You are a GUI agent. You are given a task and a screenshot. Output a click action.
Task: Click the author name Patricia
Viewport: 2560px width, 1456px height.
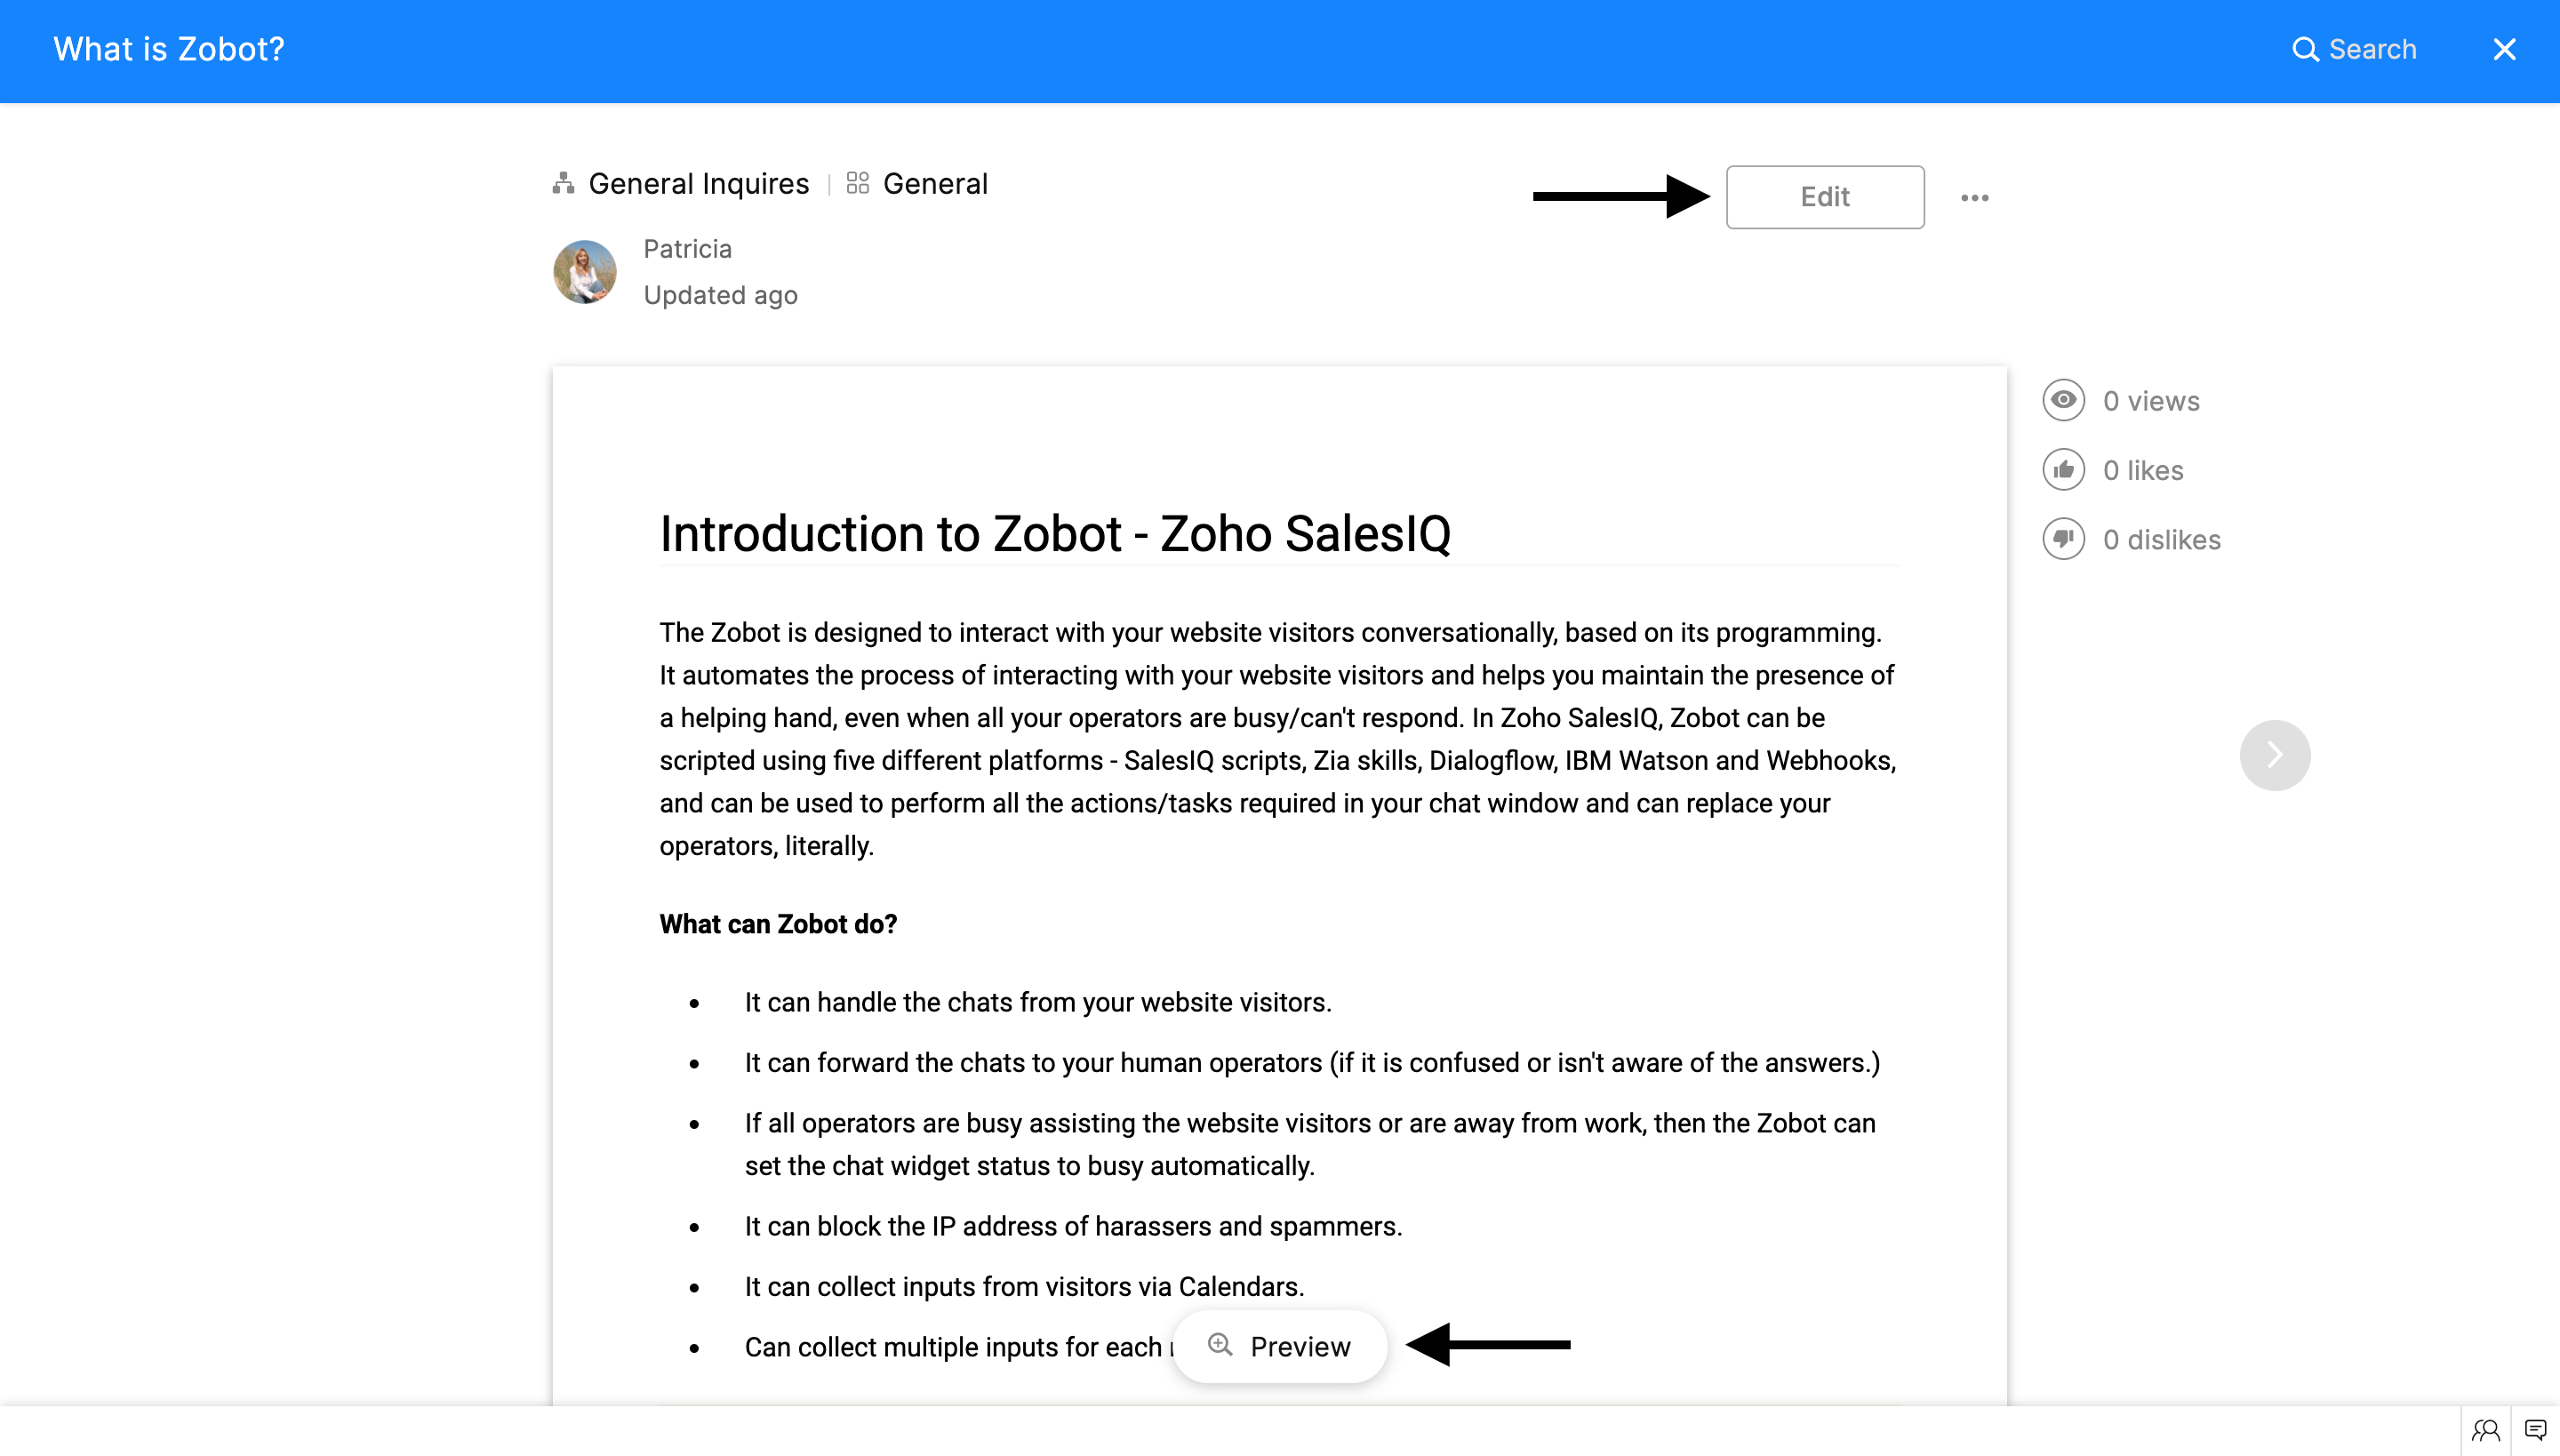point(687,249)
